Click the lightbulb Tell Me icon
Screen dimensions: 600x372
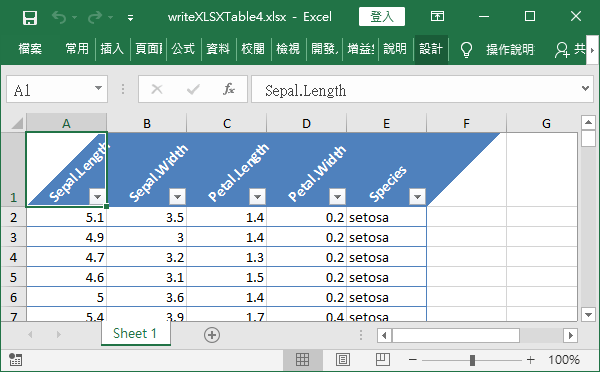pos(466,49)
